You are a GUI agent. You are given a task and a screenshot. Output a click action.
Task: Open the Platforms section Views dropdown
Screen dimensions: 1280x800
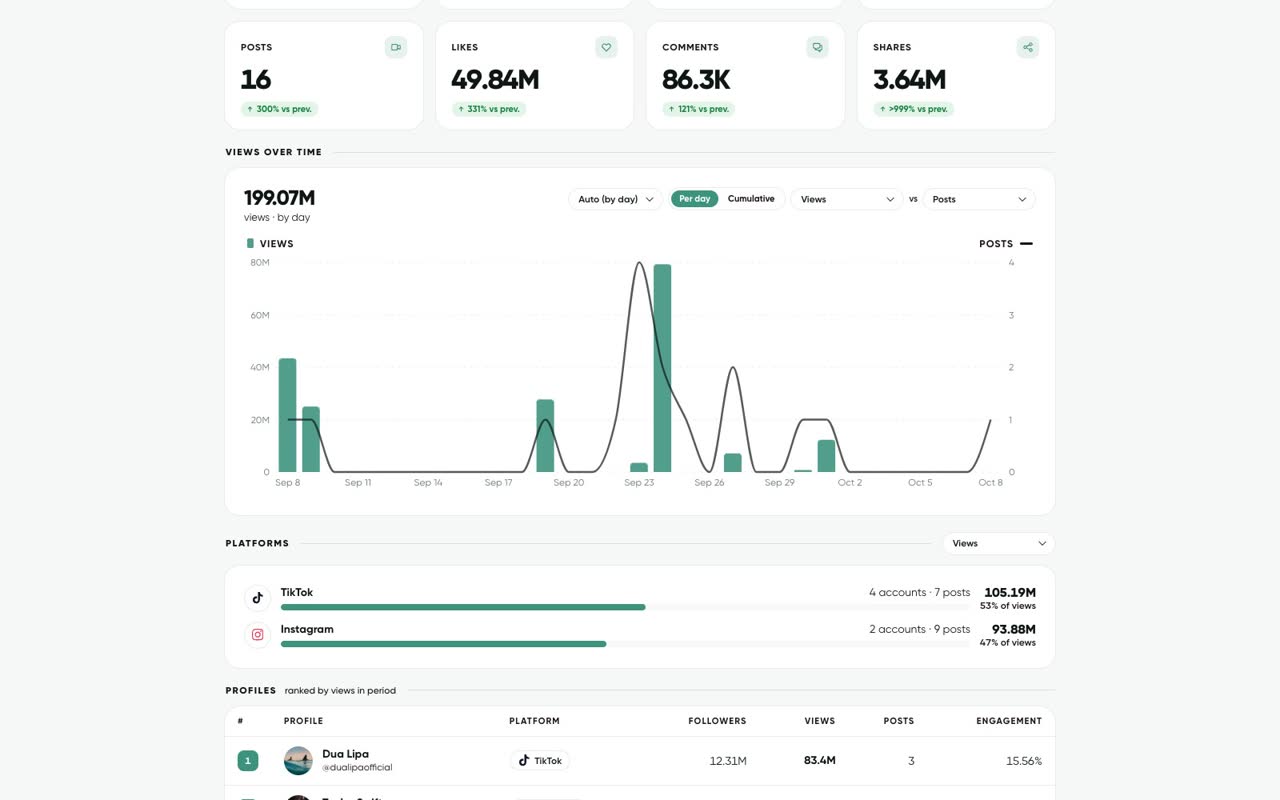coord(998,543)
